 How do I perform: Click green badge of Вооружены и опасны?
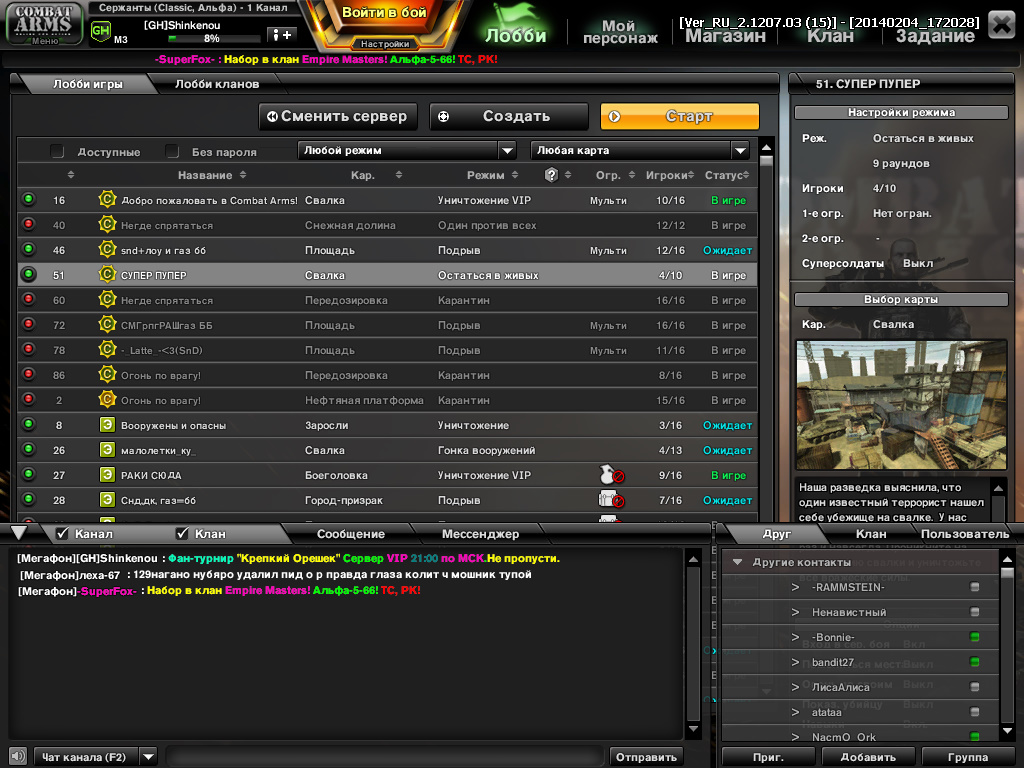(x=107, y=424)
